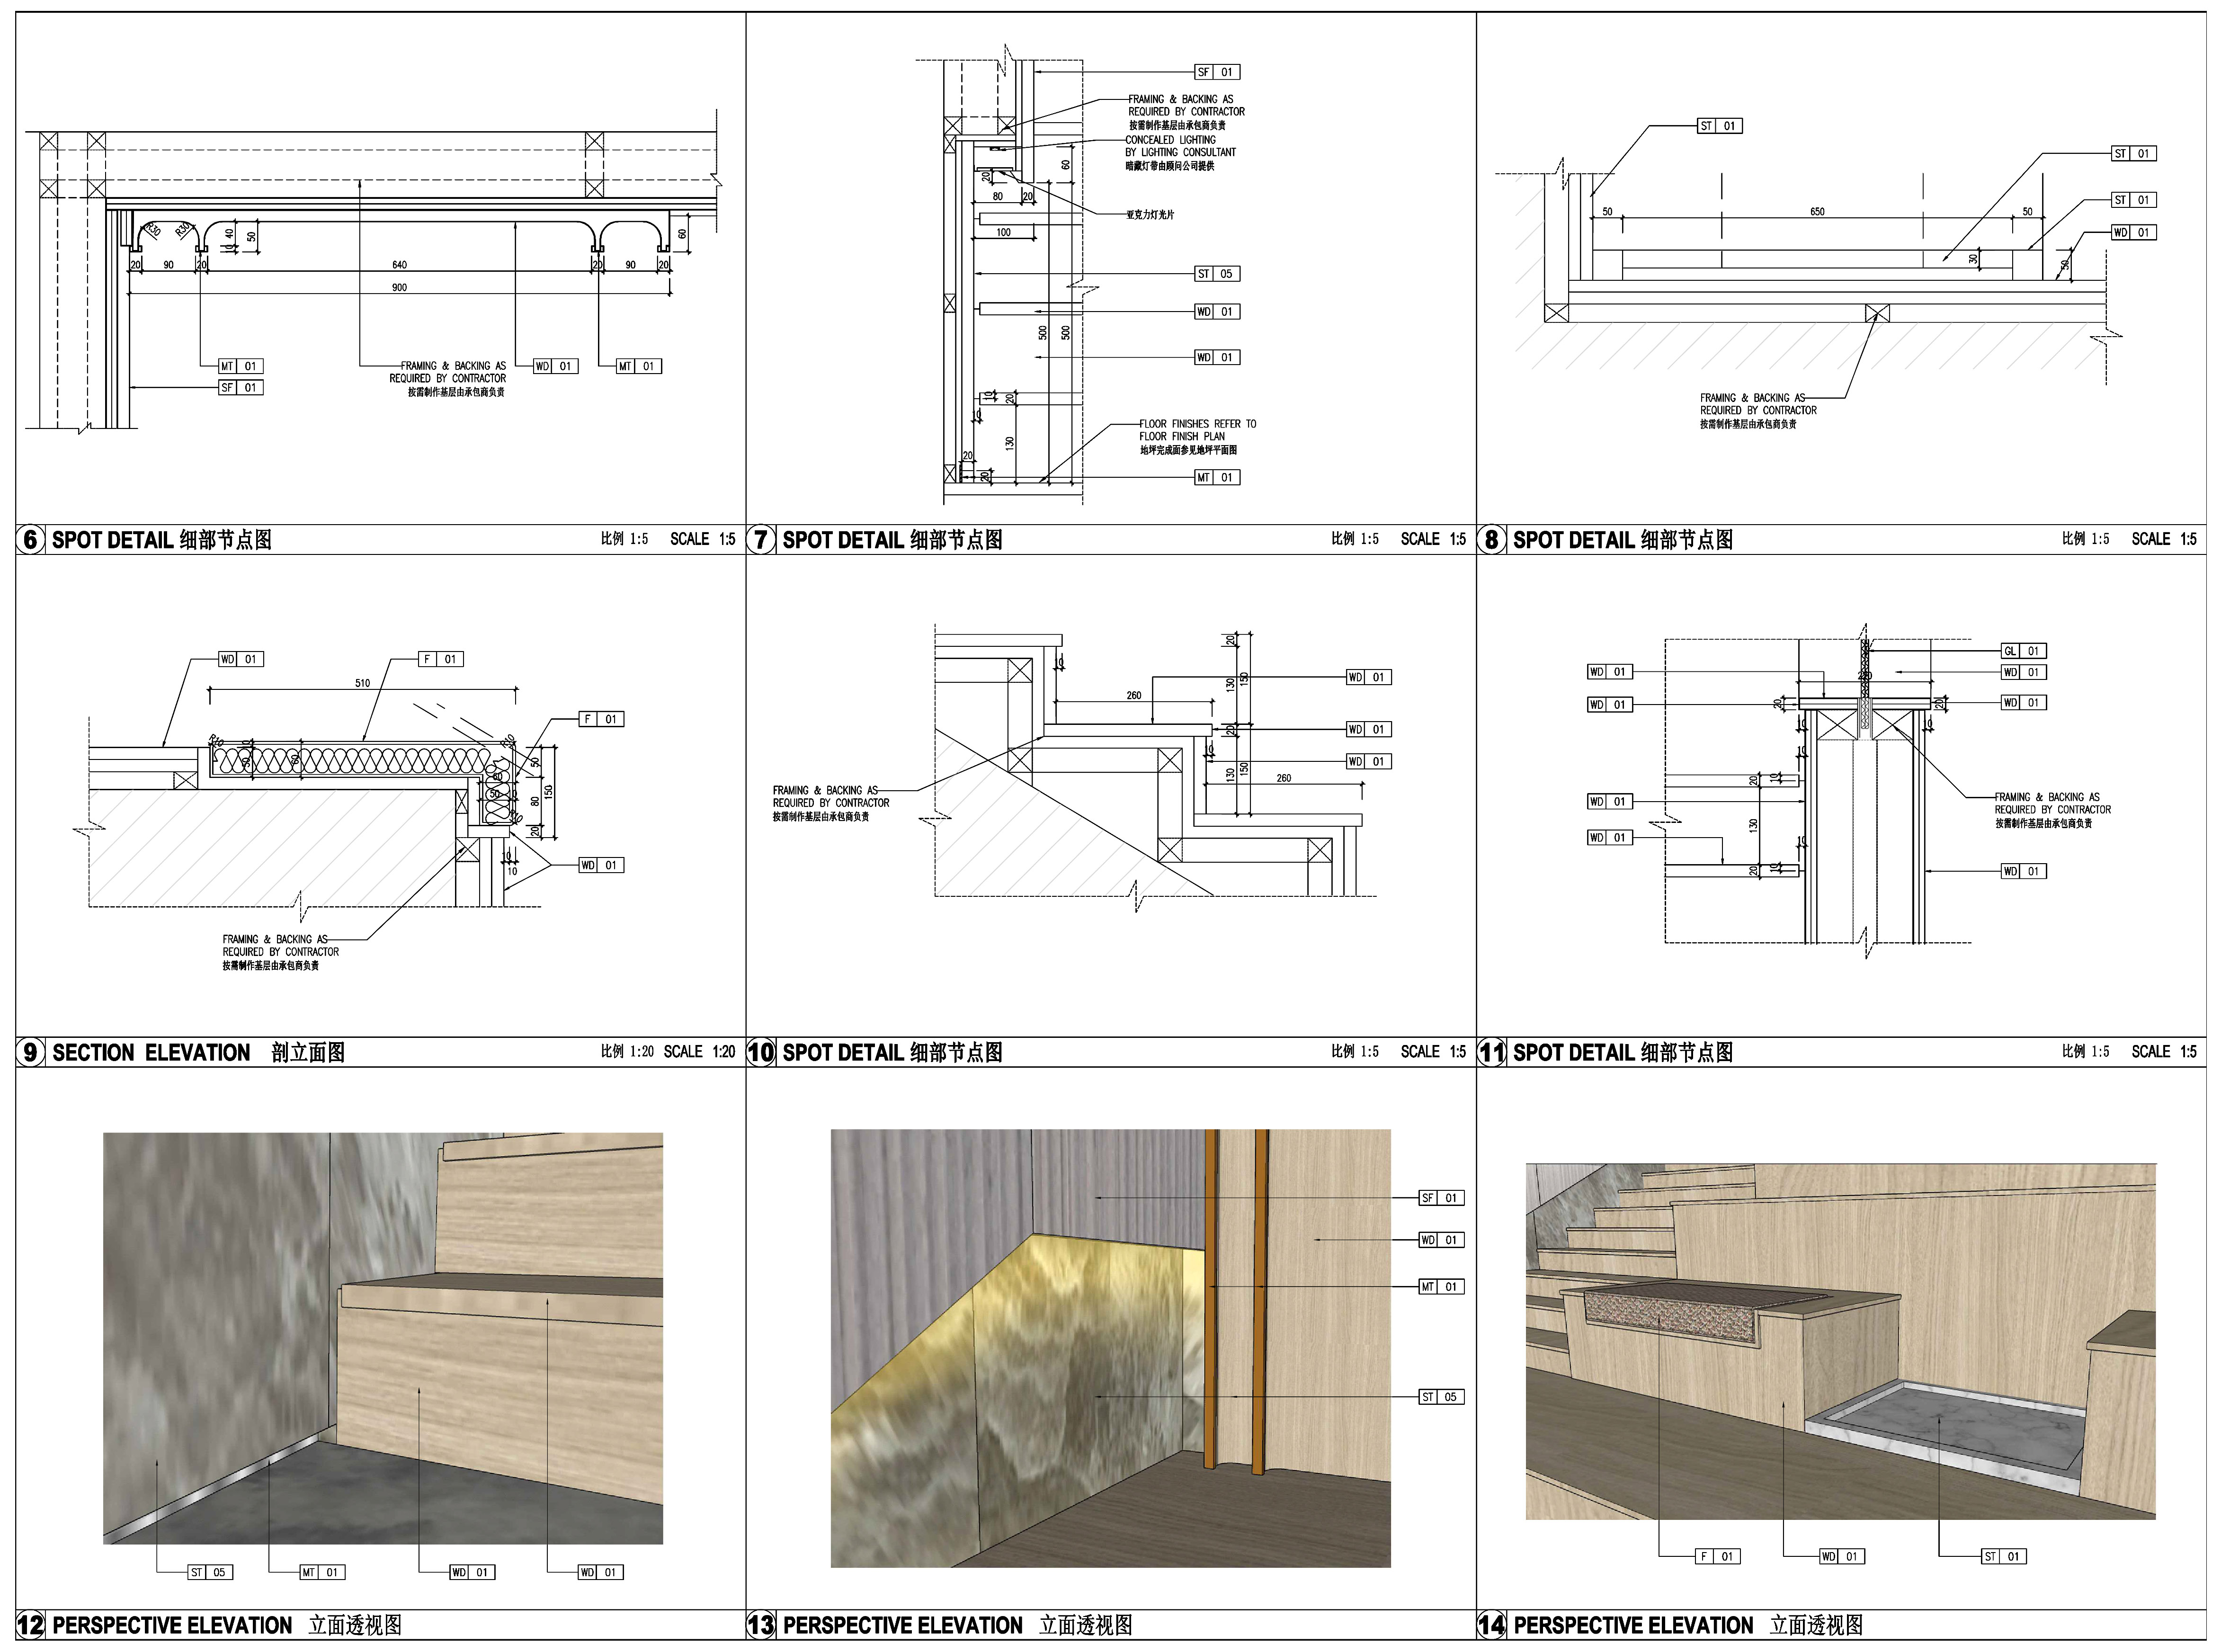The width and height of the screenshot is (2221, 1652).
Task: Click the 'SF 01' tag in detail 6
Action: pyautogui.click(x=241, y=388)
